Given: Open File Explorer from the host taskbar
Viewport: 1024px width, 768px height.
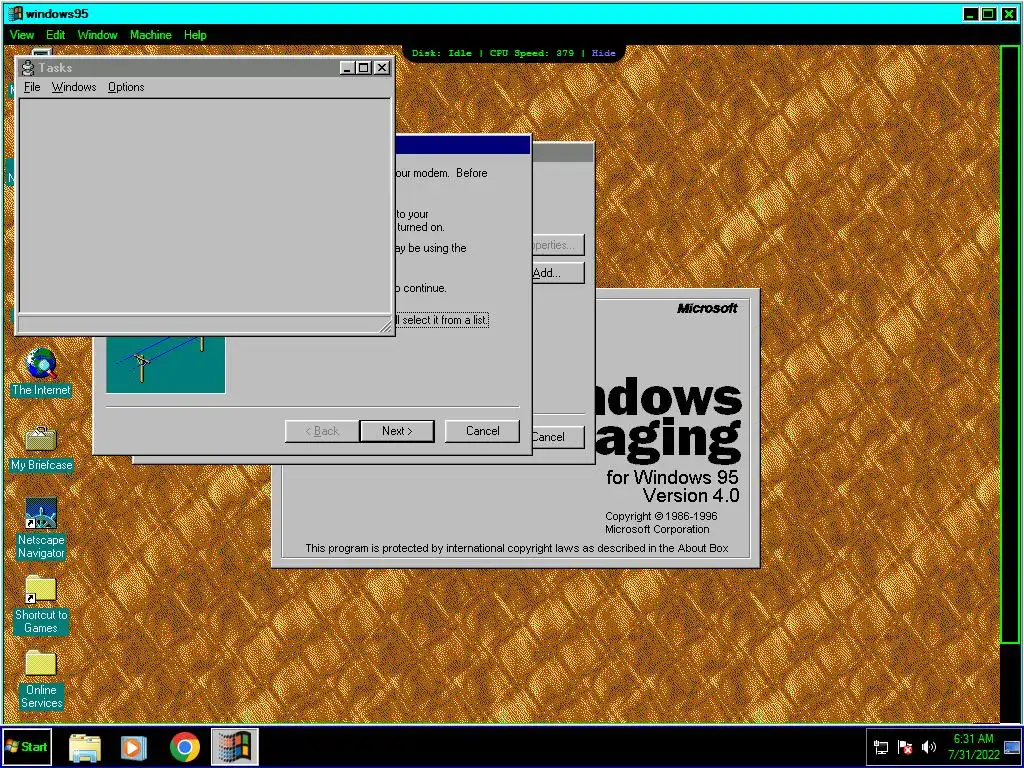Looking at the screenshot, I should tap(85, 747).
